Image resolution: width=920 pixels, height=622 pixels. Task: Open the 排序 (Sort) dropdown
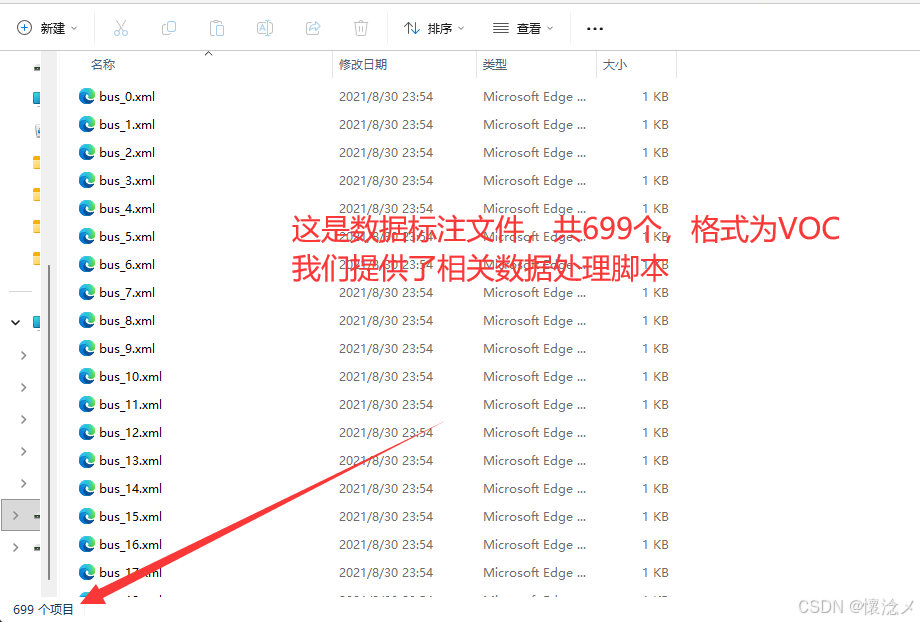pos(434,28)
